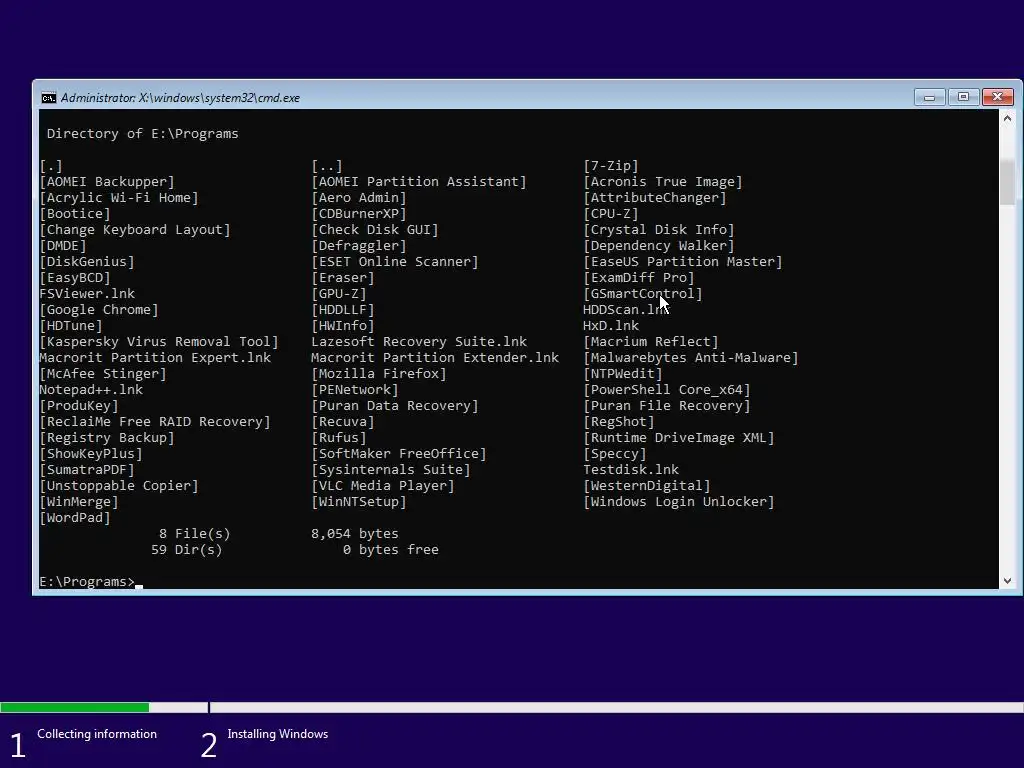Click the [PowerShell Core_x64] entry
Viewport: 1024px width, 768px height.
coord(667,390)
